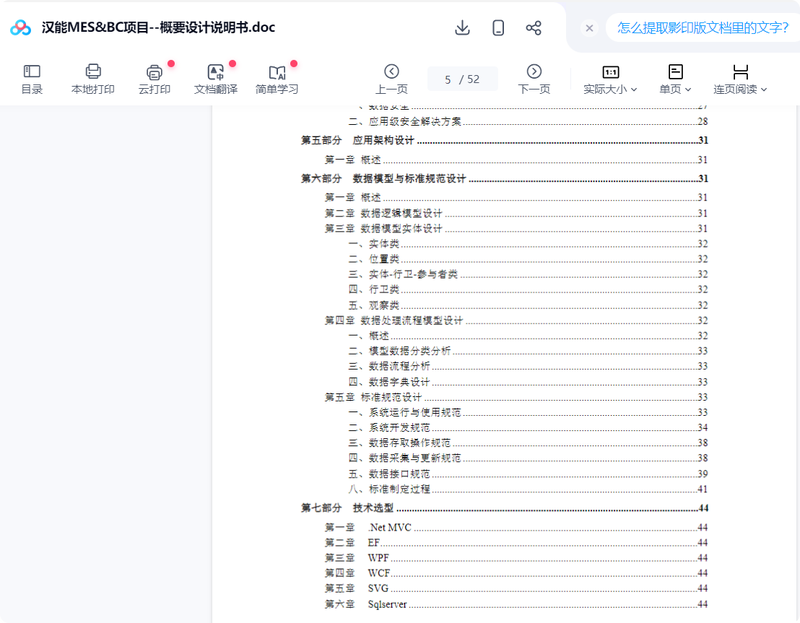Click TOC entry 一、系统运行与使用规范
The height and width of the screenshot is (623, 800).
pos(528,412)
